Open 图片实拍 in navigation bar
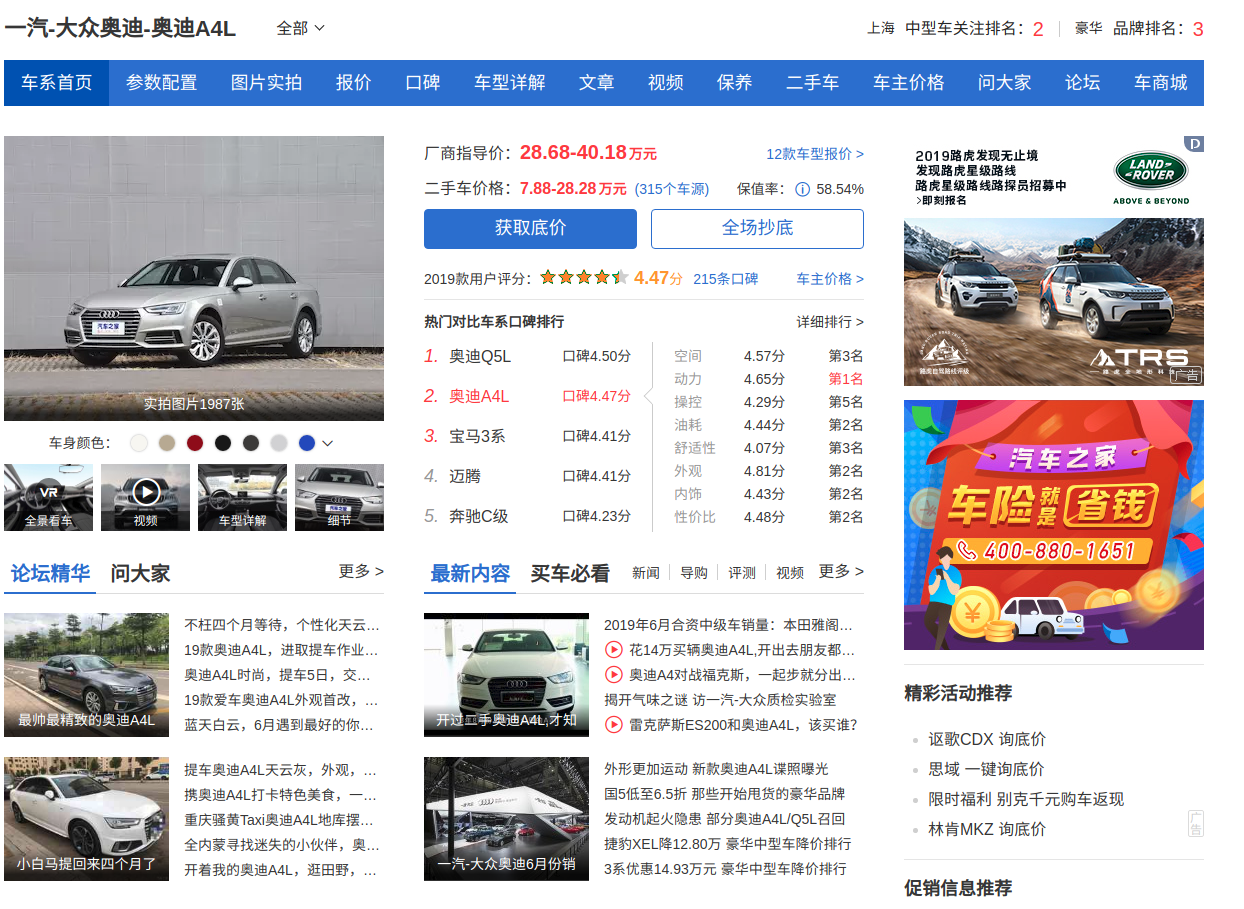1244x909 pixels. tap(266, 83)
